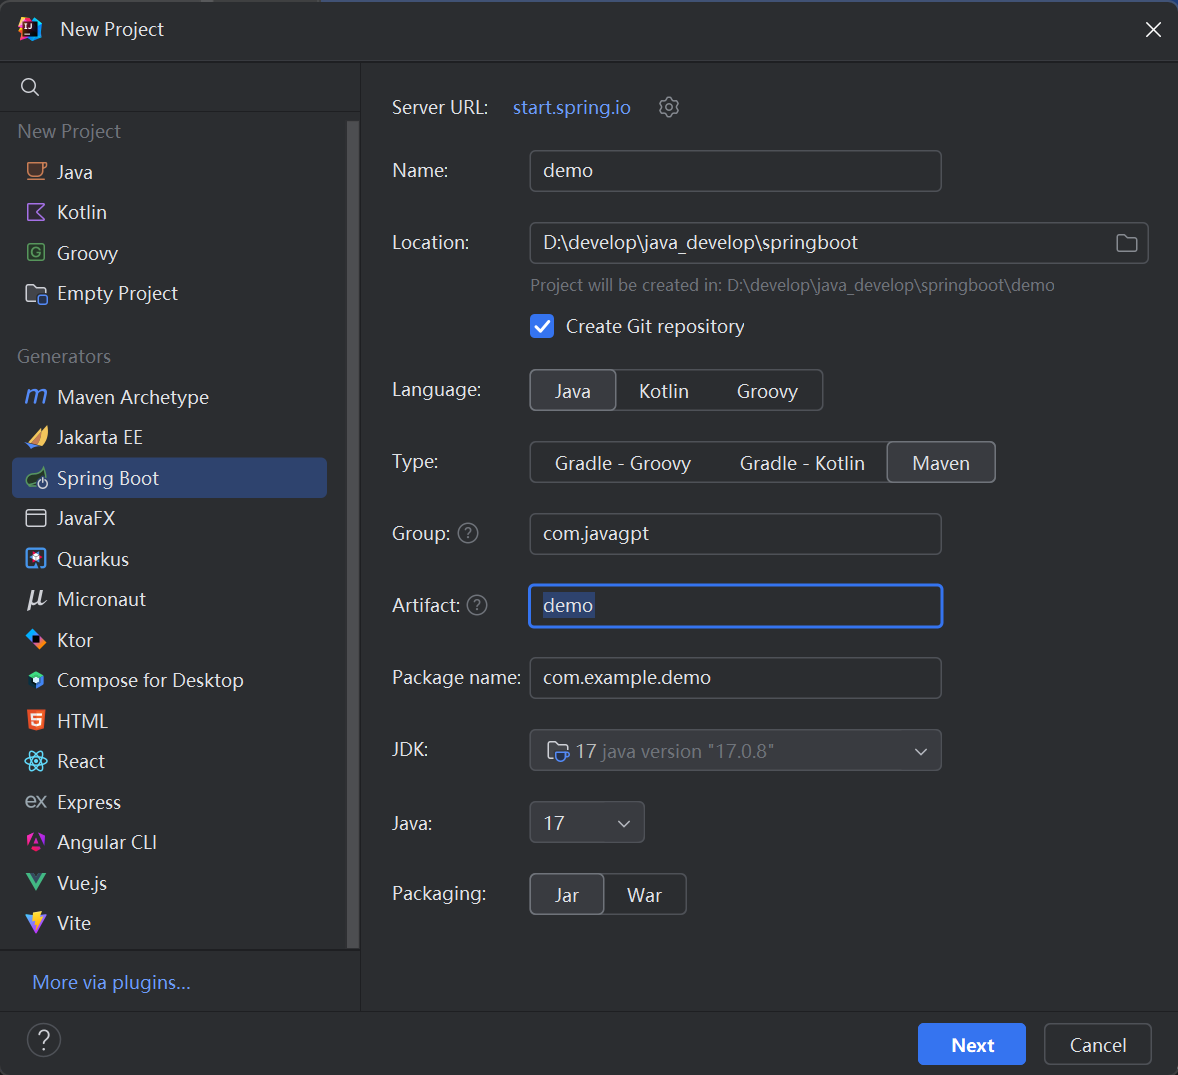Open the JDK dropdown
This screenshot has width=1178, height=1075.
pos(735,750)
